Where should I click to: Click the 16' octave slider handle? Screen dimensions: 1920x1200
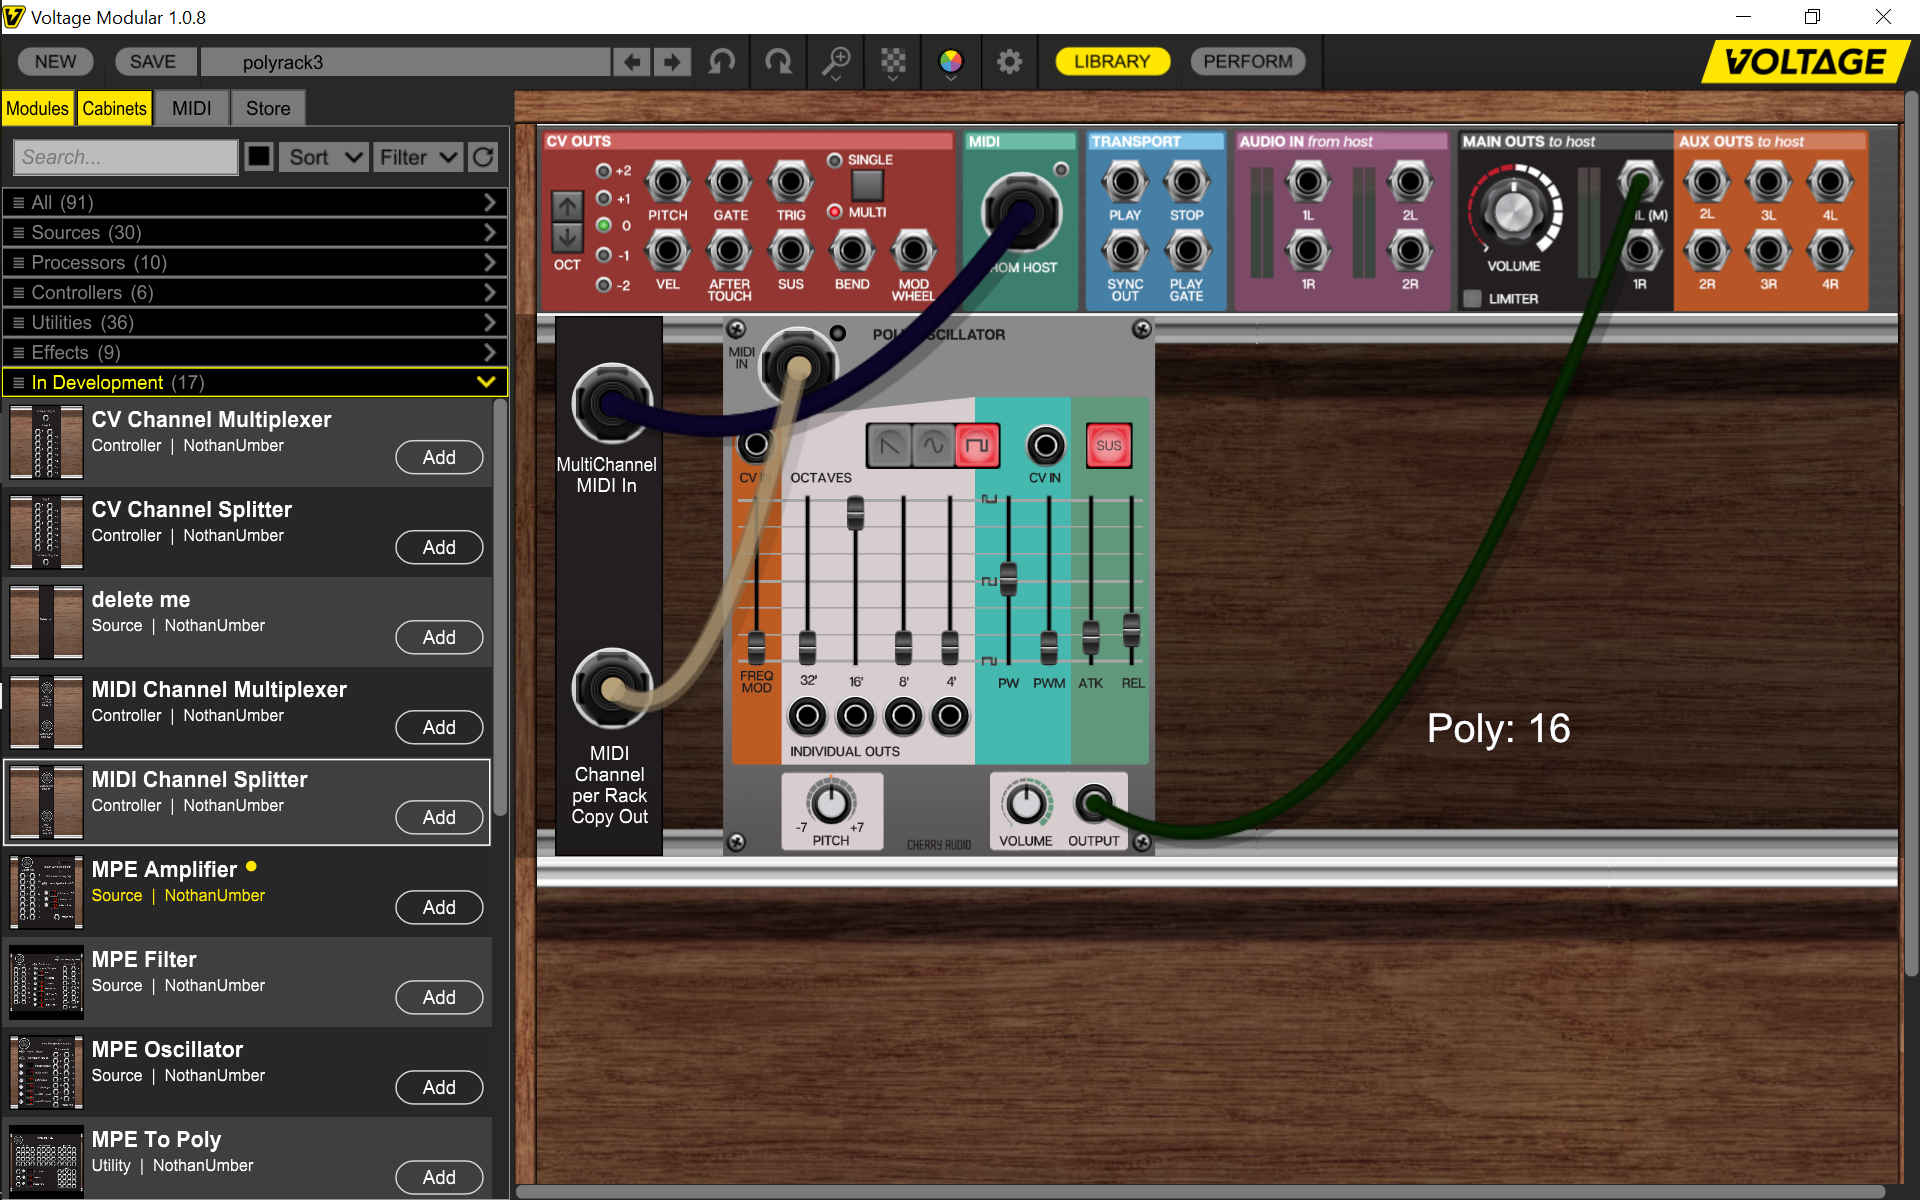855,513
